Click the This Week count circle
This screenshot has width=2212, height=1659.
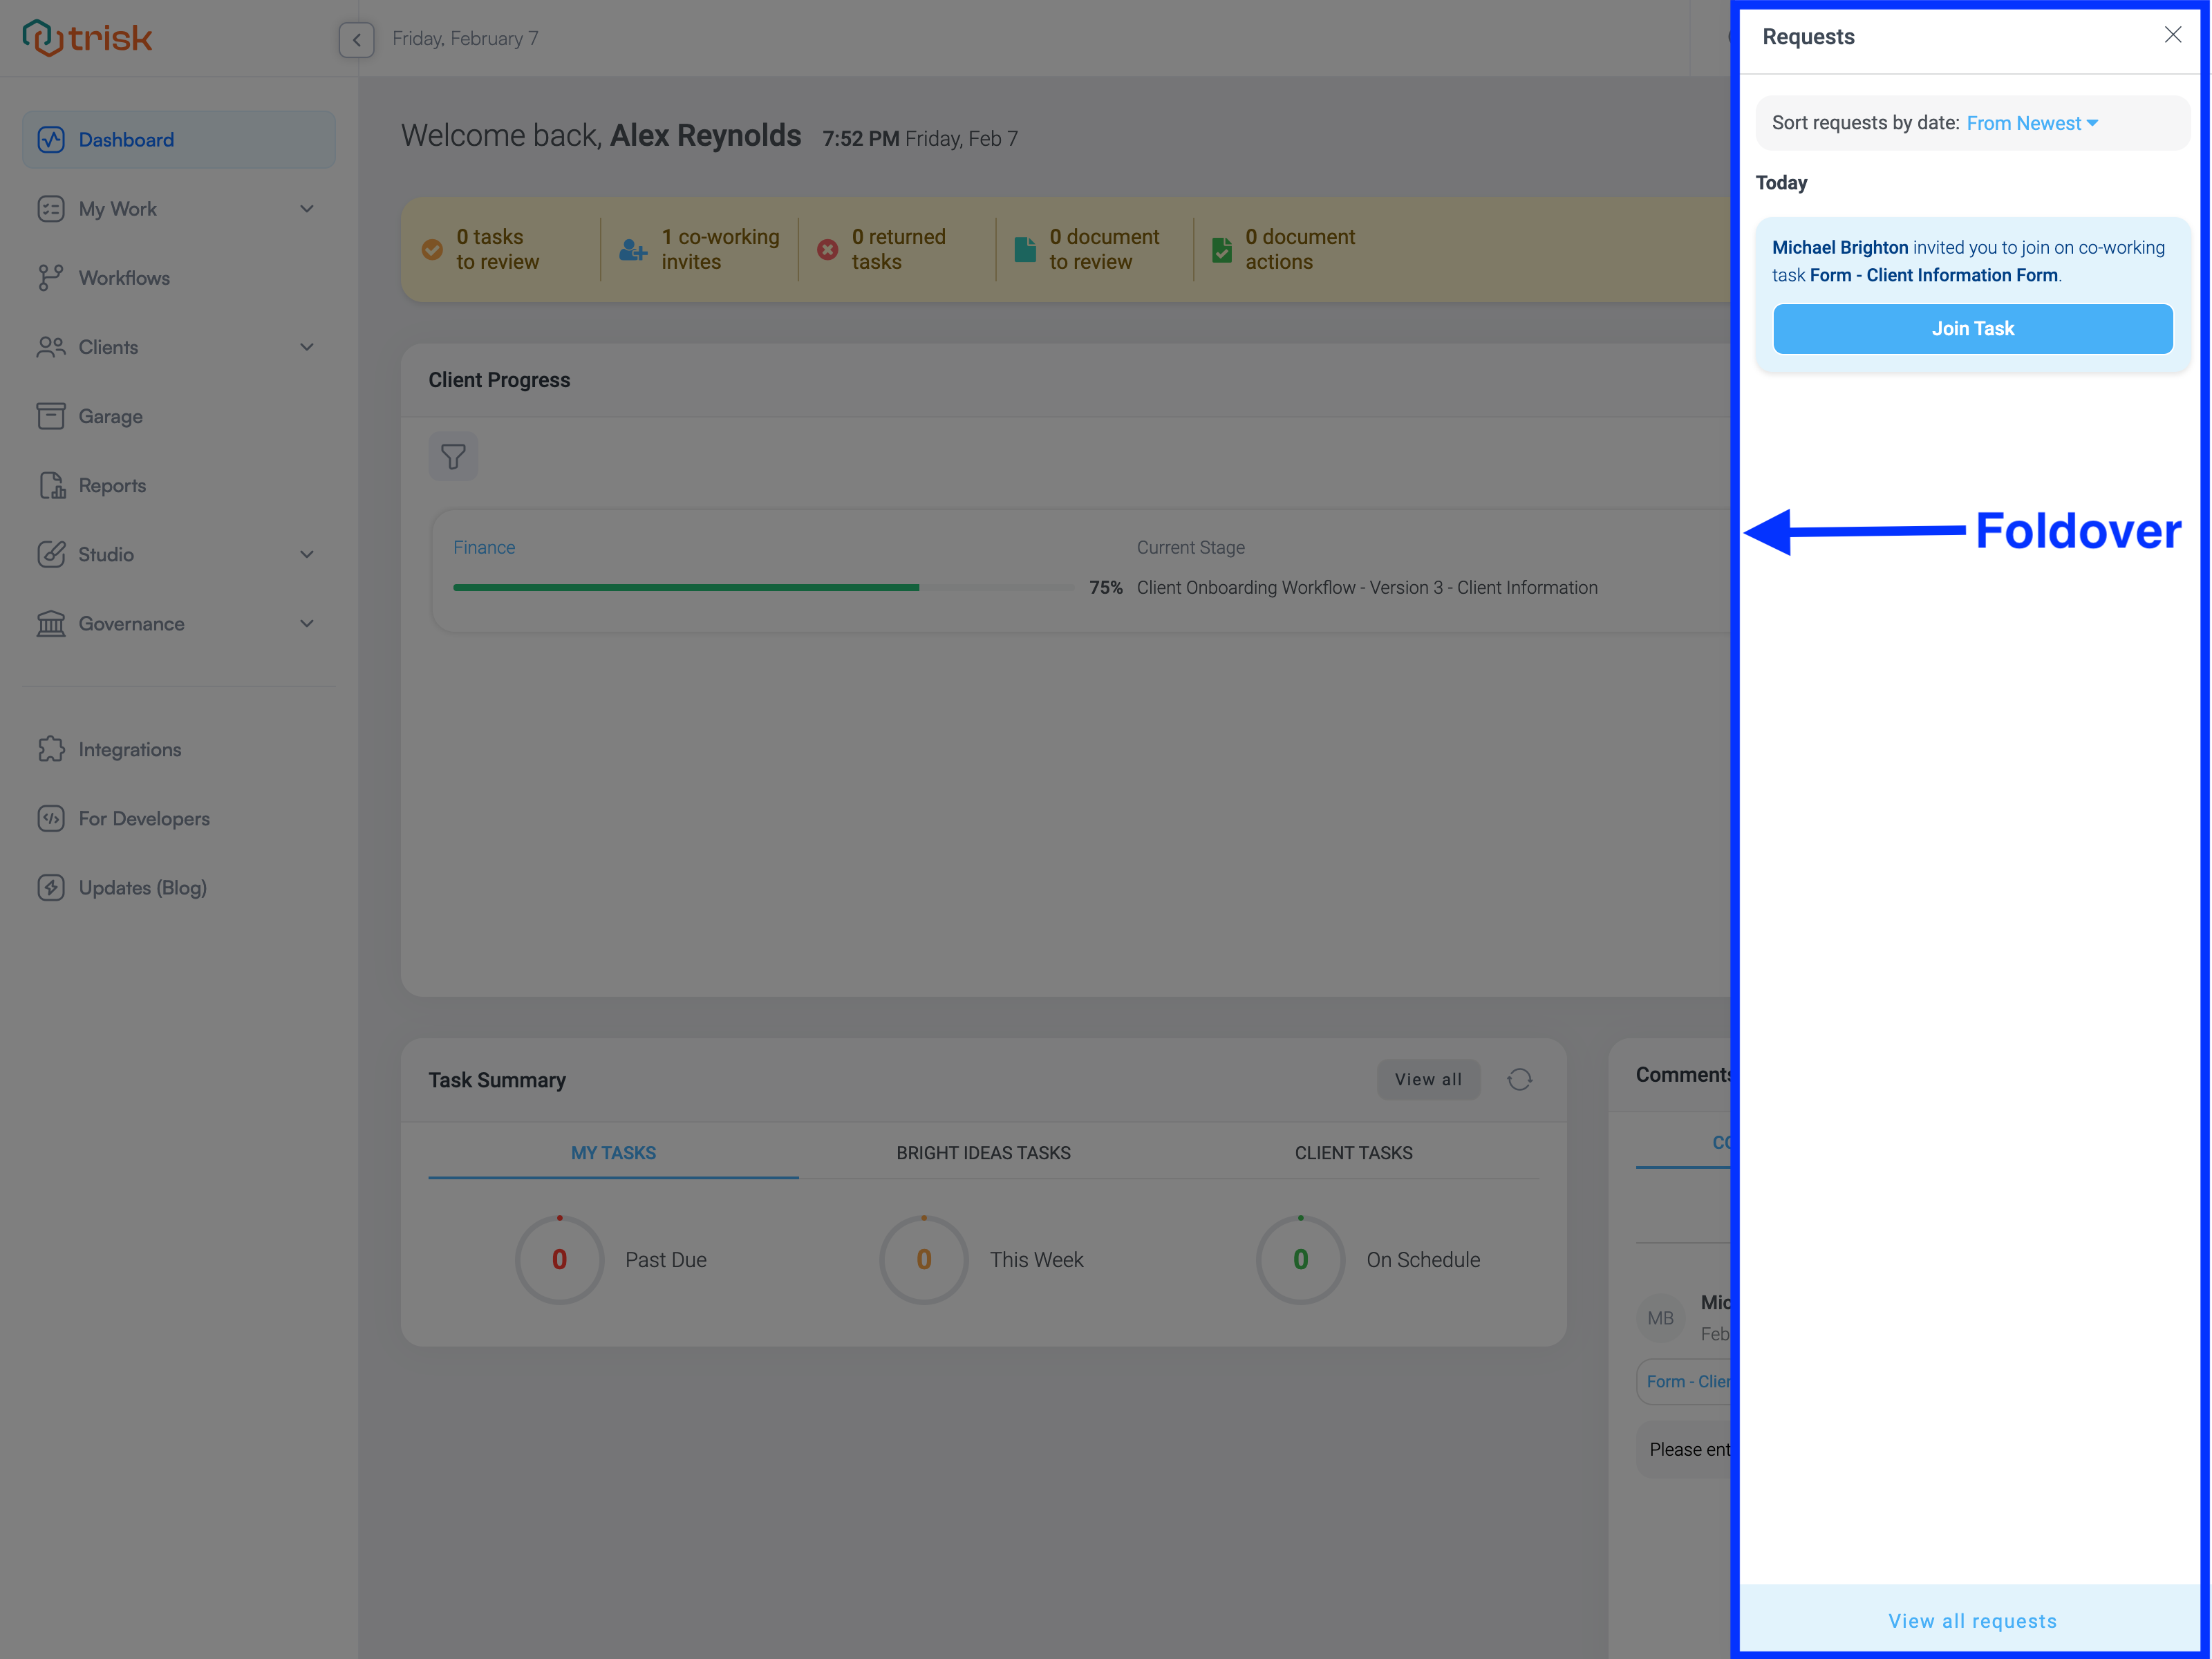click(923, 1259)
